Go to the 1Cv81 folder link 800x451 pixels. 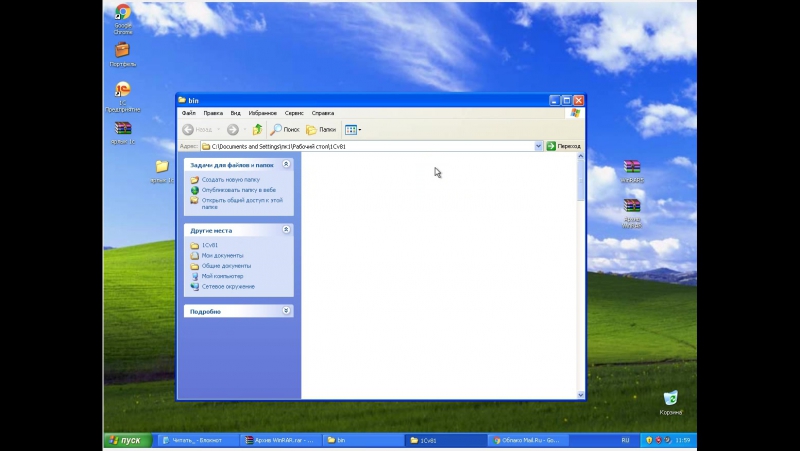point(210,245)
